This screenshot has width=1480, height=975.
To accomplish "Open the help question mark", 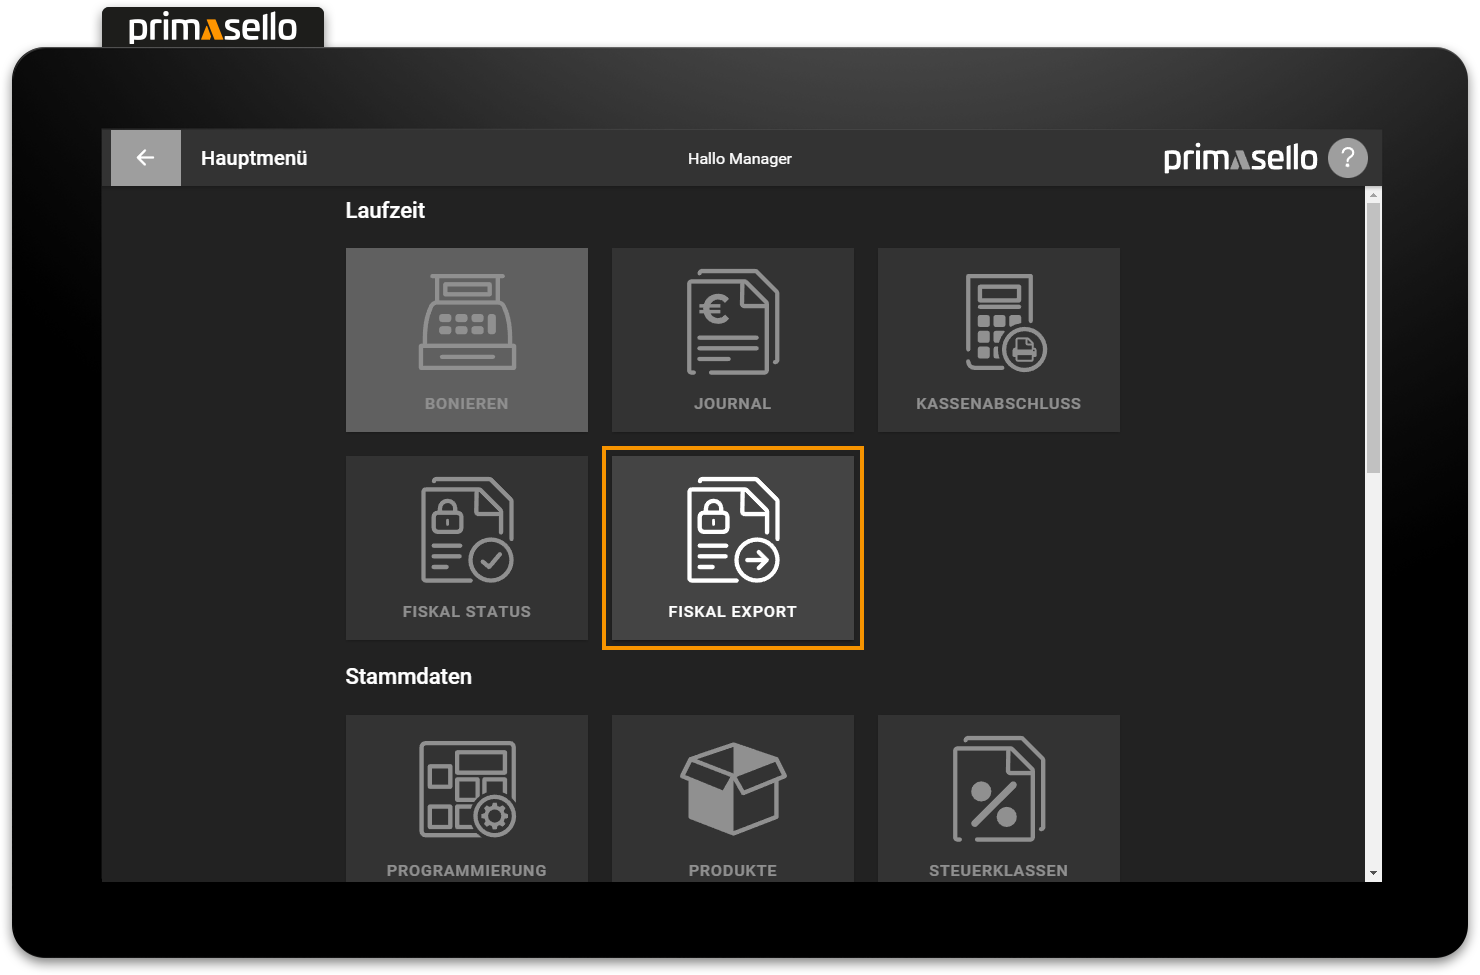I will coord(1347,157).
